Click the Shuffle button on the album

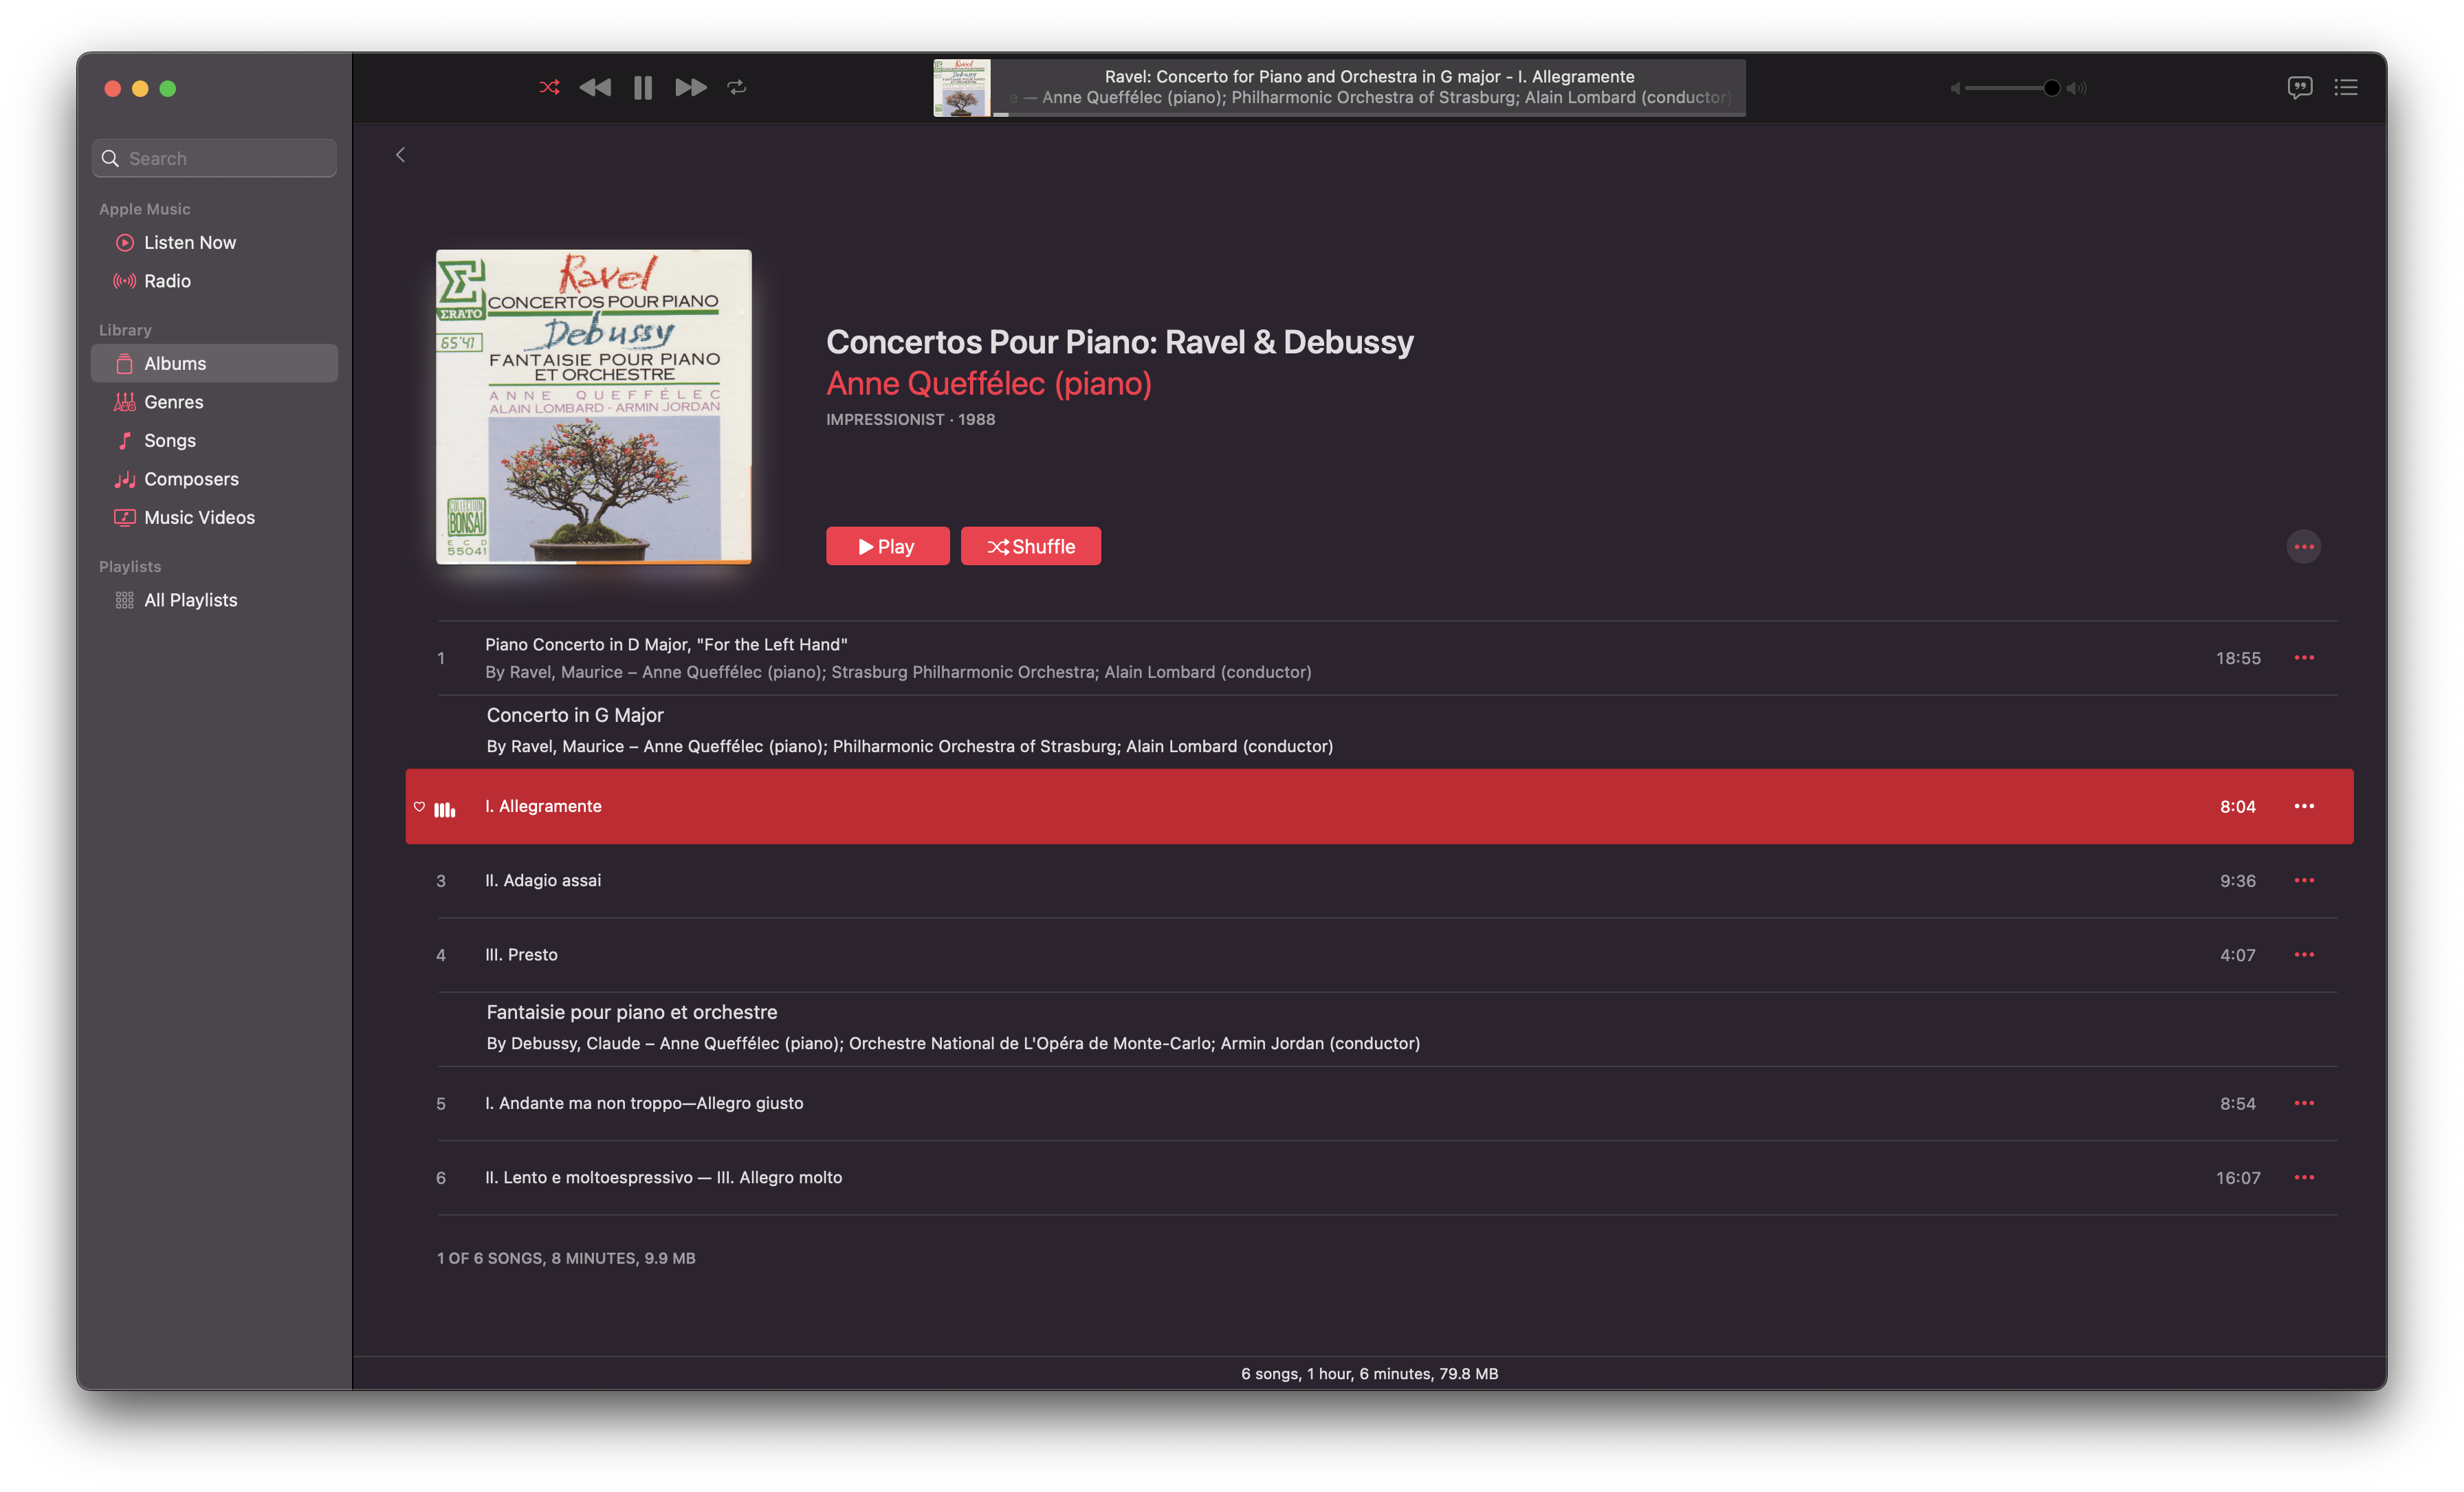[x=1030, y=545]
